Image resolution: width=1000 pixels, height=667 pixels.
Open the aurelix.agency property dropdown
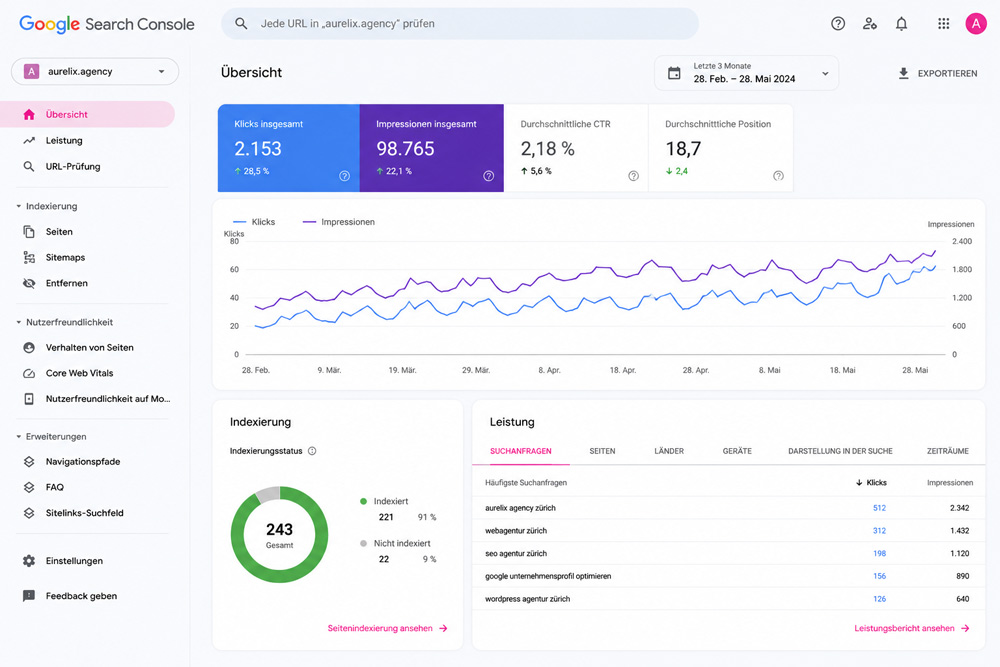pyautogui.click(x=95, y=71)
